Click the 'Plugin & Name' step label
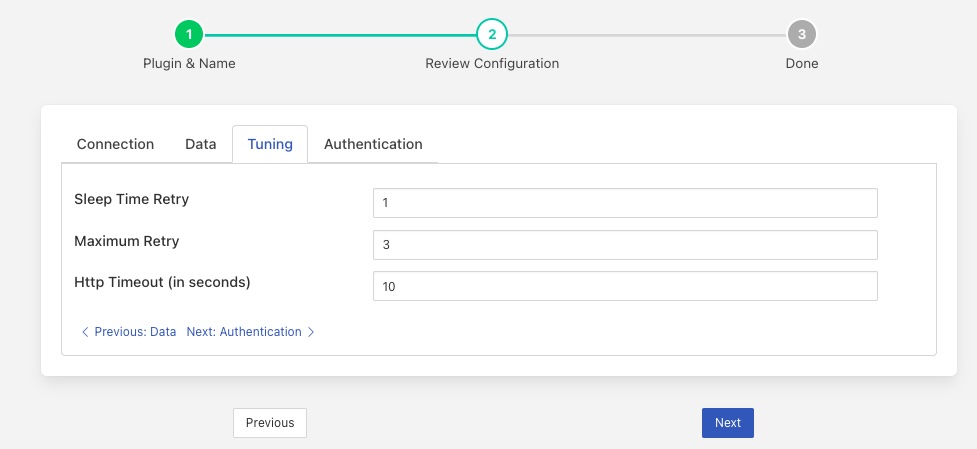The image size is (977, 449). point(189,63)
